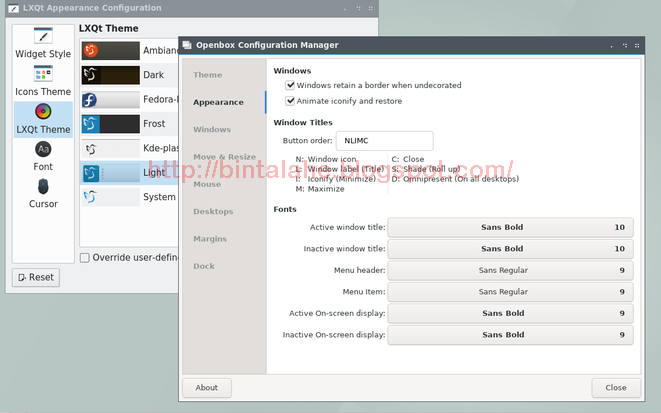This screenshot has width=661, height=413.
Task: Click 'C: Close' legend text
Action: point(408,159)
